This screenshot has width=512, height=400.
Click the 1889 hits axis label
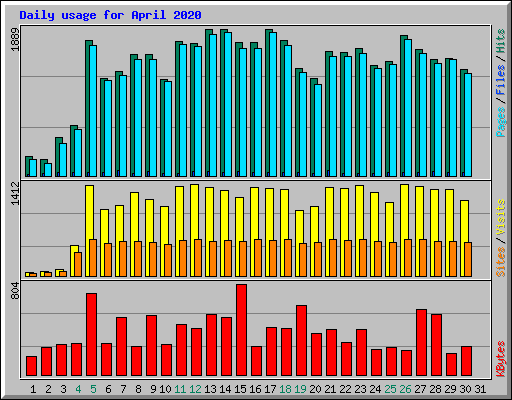(15, 39)
